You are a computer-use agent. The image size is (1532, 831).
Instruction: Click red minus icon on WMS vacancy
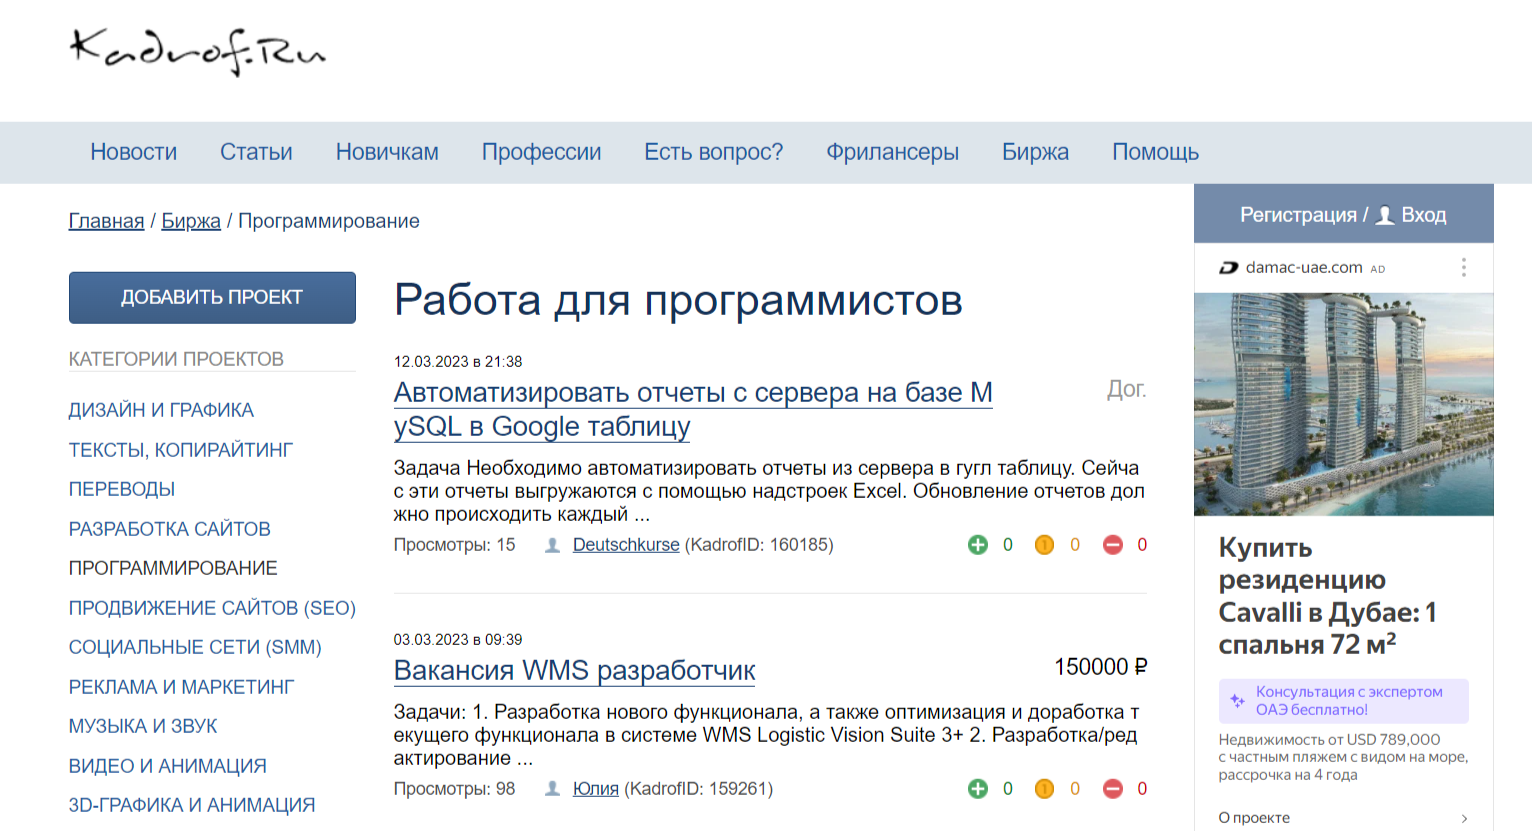pos(1112,789)
